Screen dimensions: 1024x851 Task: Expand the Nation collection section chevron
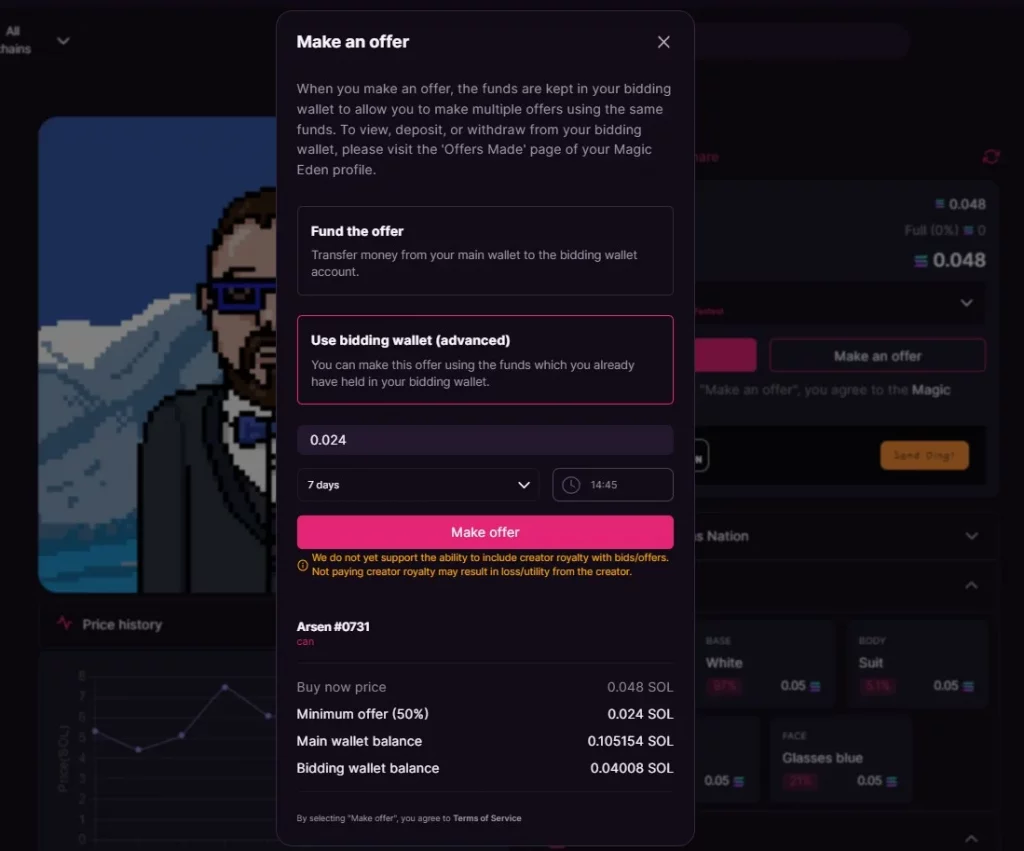[971, 536]
